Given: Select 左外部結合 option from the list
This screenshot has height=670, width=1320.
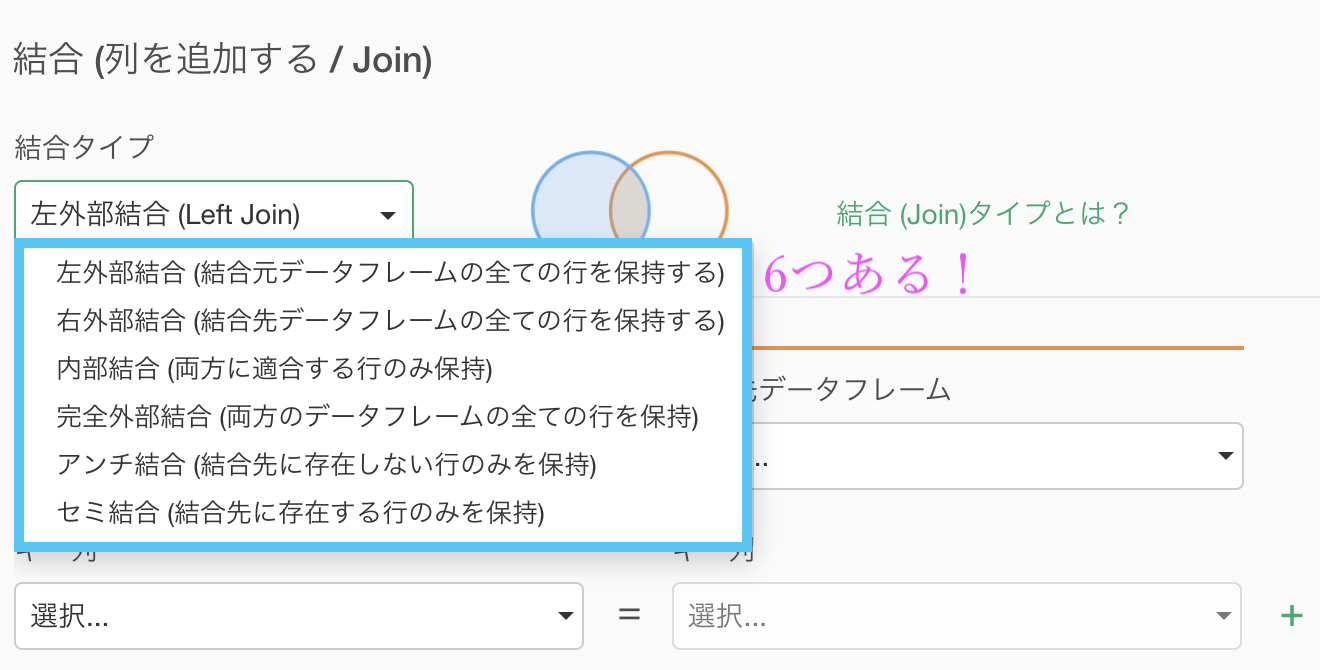Looking at the screenshot, I should pyautogui.click(x=391, y=272).
